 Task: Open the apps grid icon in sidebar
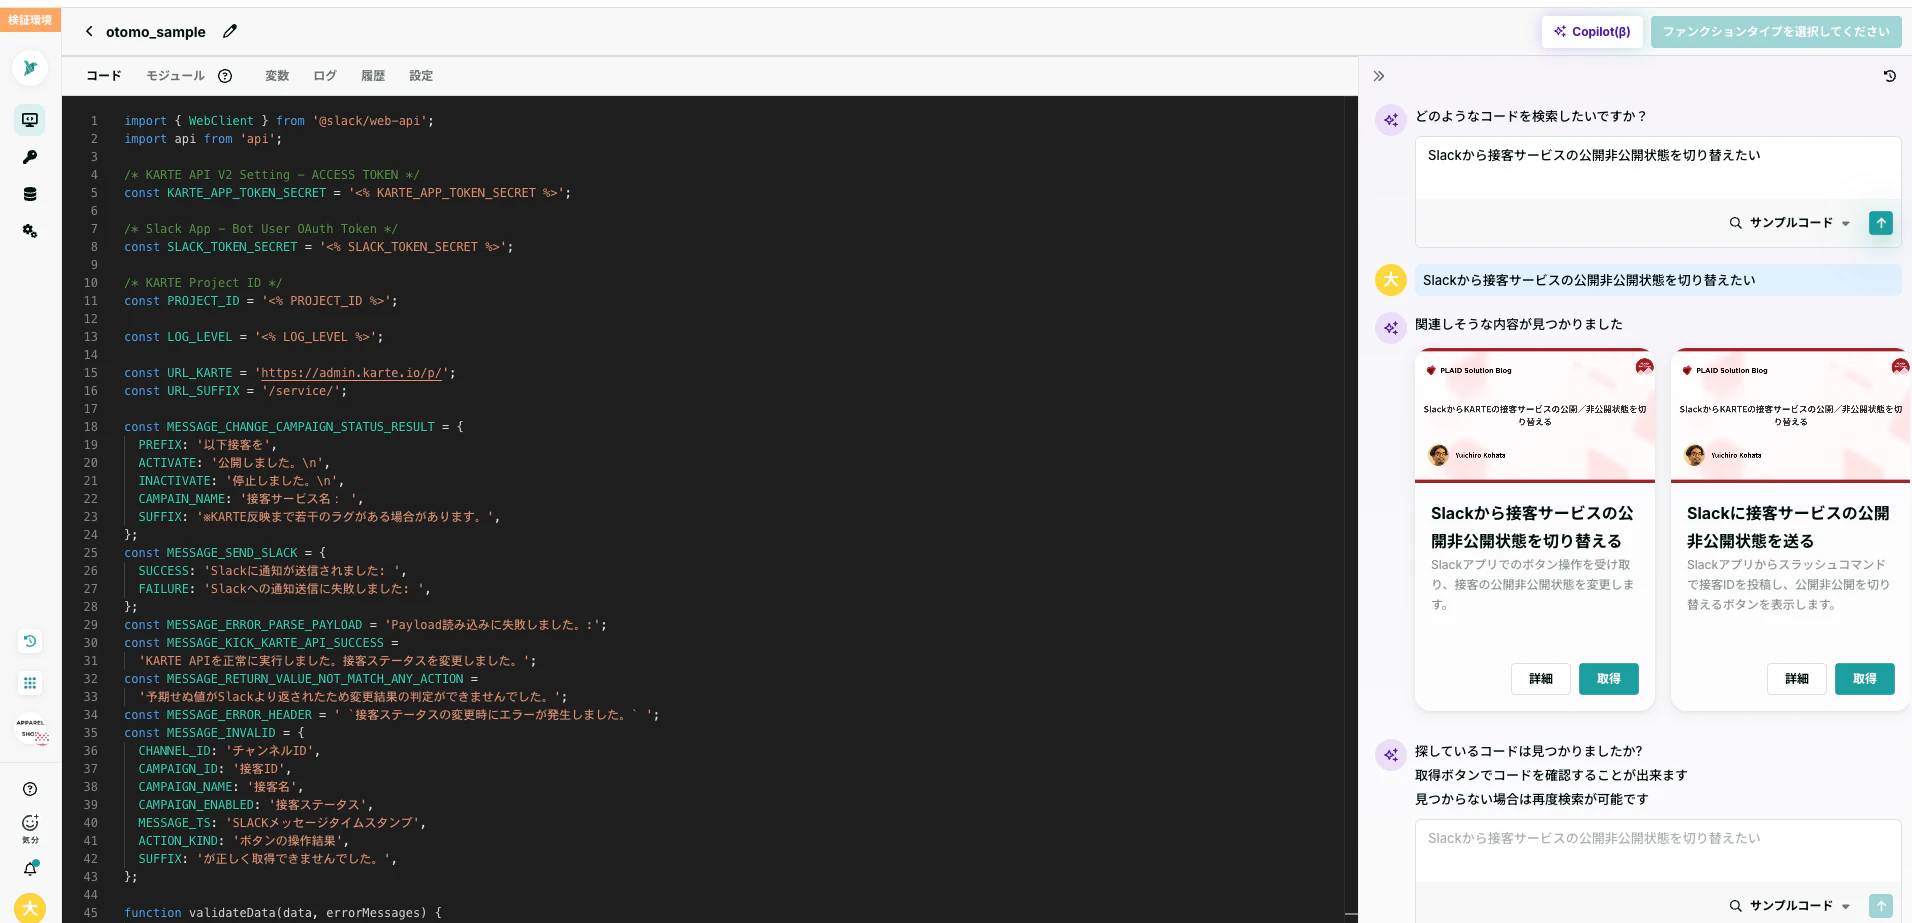click(x=30, y=683)
